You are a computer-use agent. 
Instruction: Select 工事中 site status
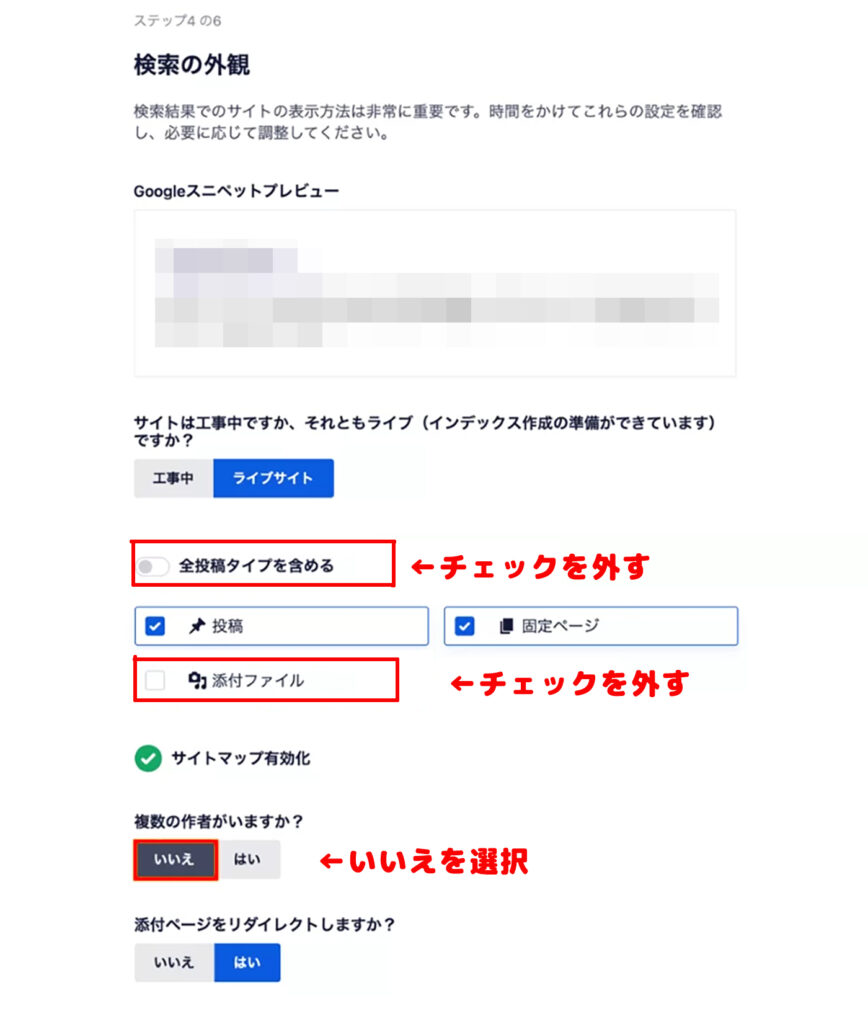[174, 478]
